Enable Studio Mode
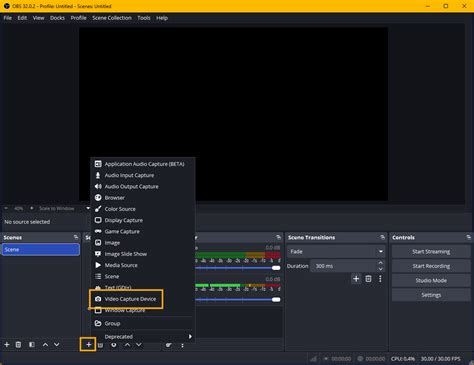Viewport: 474px width, 365px height. pyautogui.click(x=431, y=280)
